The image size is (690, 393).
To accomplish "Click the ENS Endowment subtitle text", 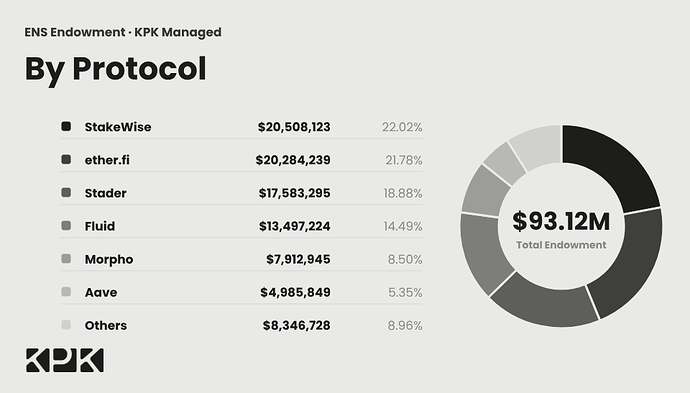I will 75,32.
